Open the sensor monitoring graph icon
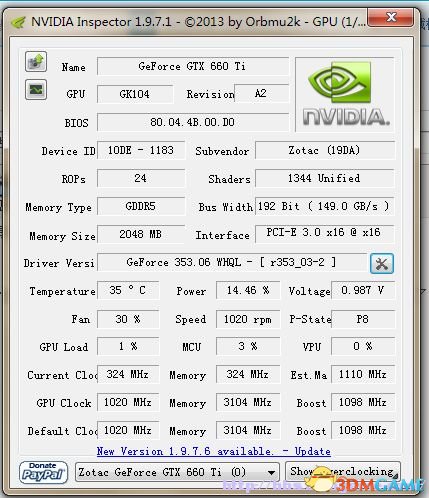 point(36,90)
